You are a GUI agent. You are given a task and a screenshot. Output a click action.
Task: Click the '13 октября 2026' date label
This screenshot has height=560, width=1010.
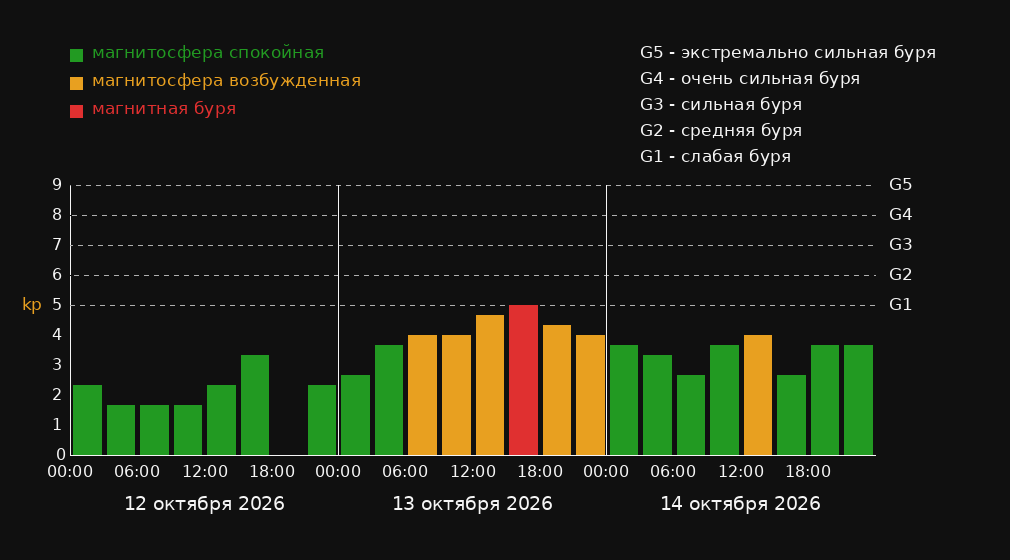pos(472,504)
